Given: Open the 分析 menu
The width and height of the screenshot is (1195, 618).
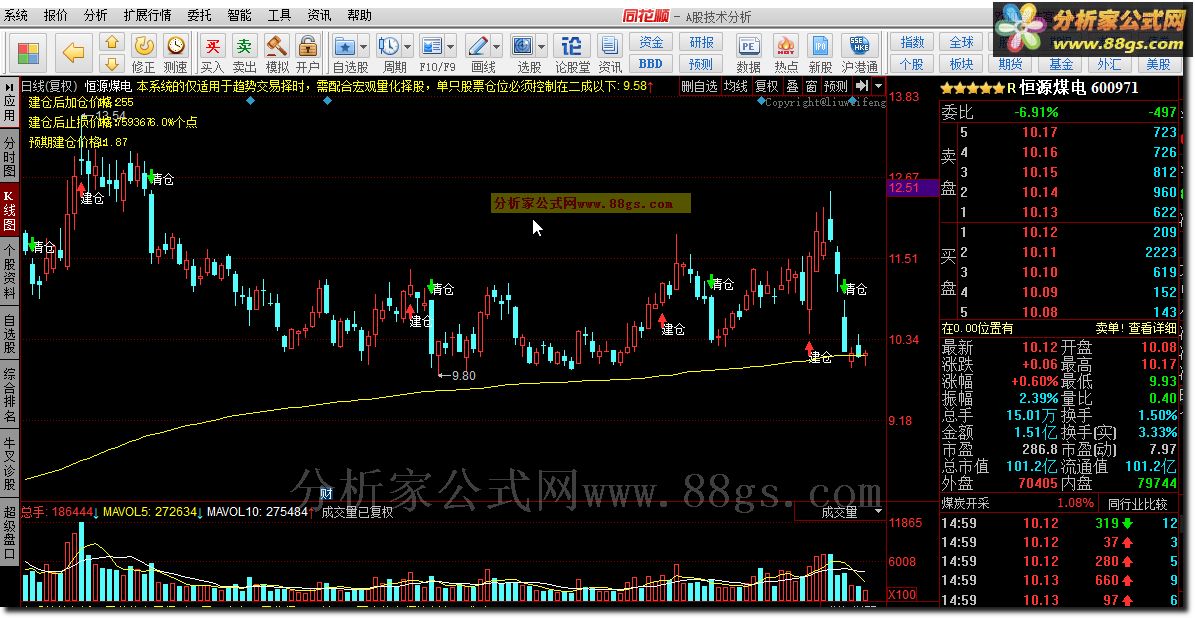Looking at the screenshot, I should 96,15.
